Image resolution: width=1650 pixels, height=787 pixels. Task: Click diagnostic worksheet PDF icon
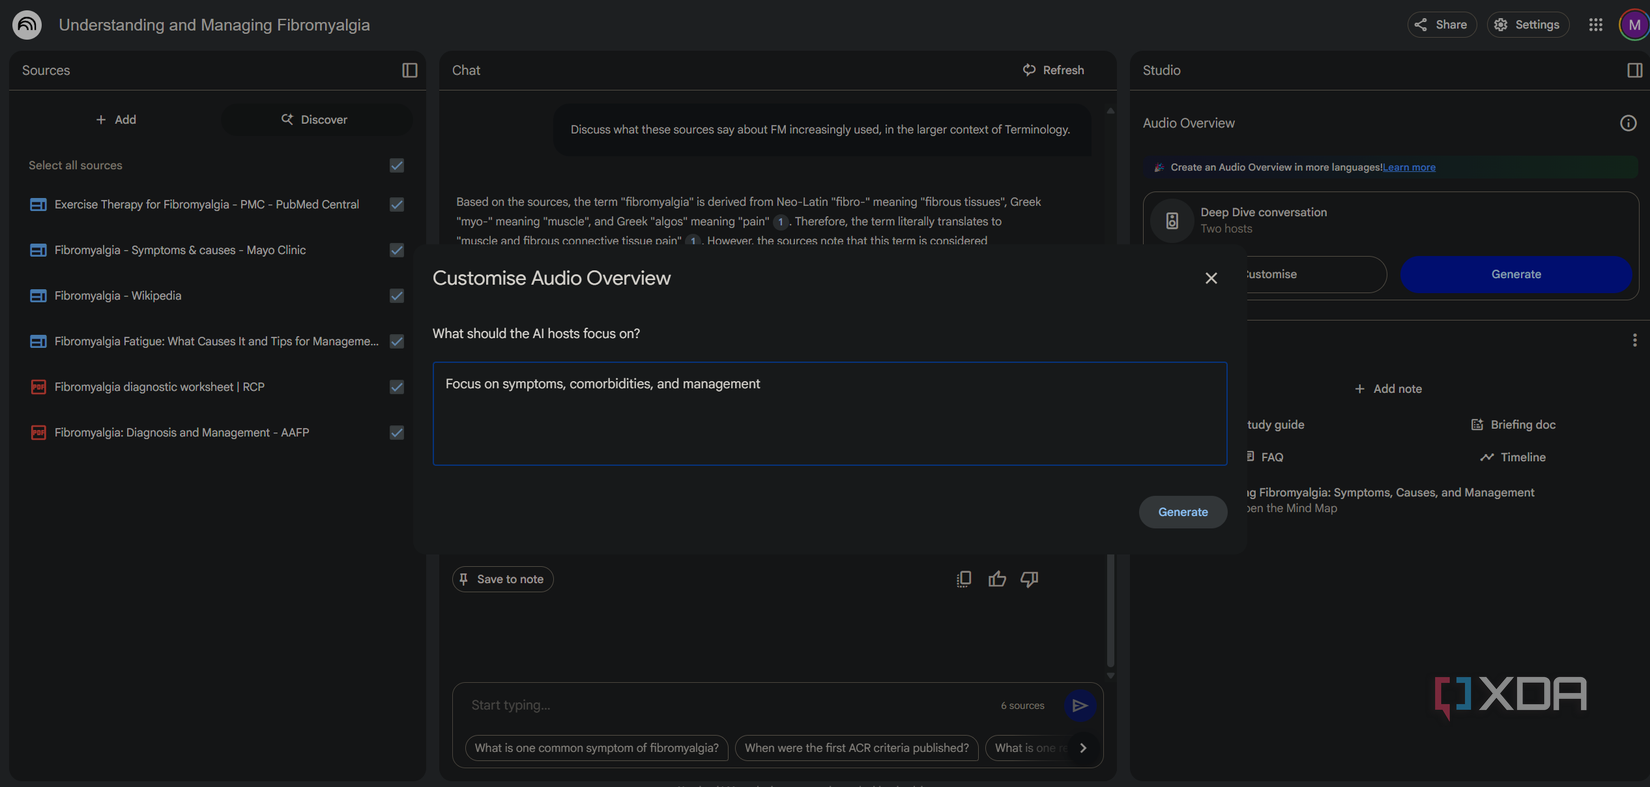pos(38,387)
